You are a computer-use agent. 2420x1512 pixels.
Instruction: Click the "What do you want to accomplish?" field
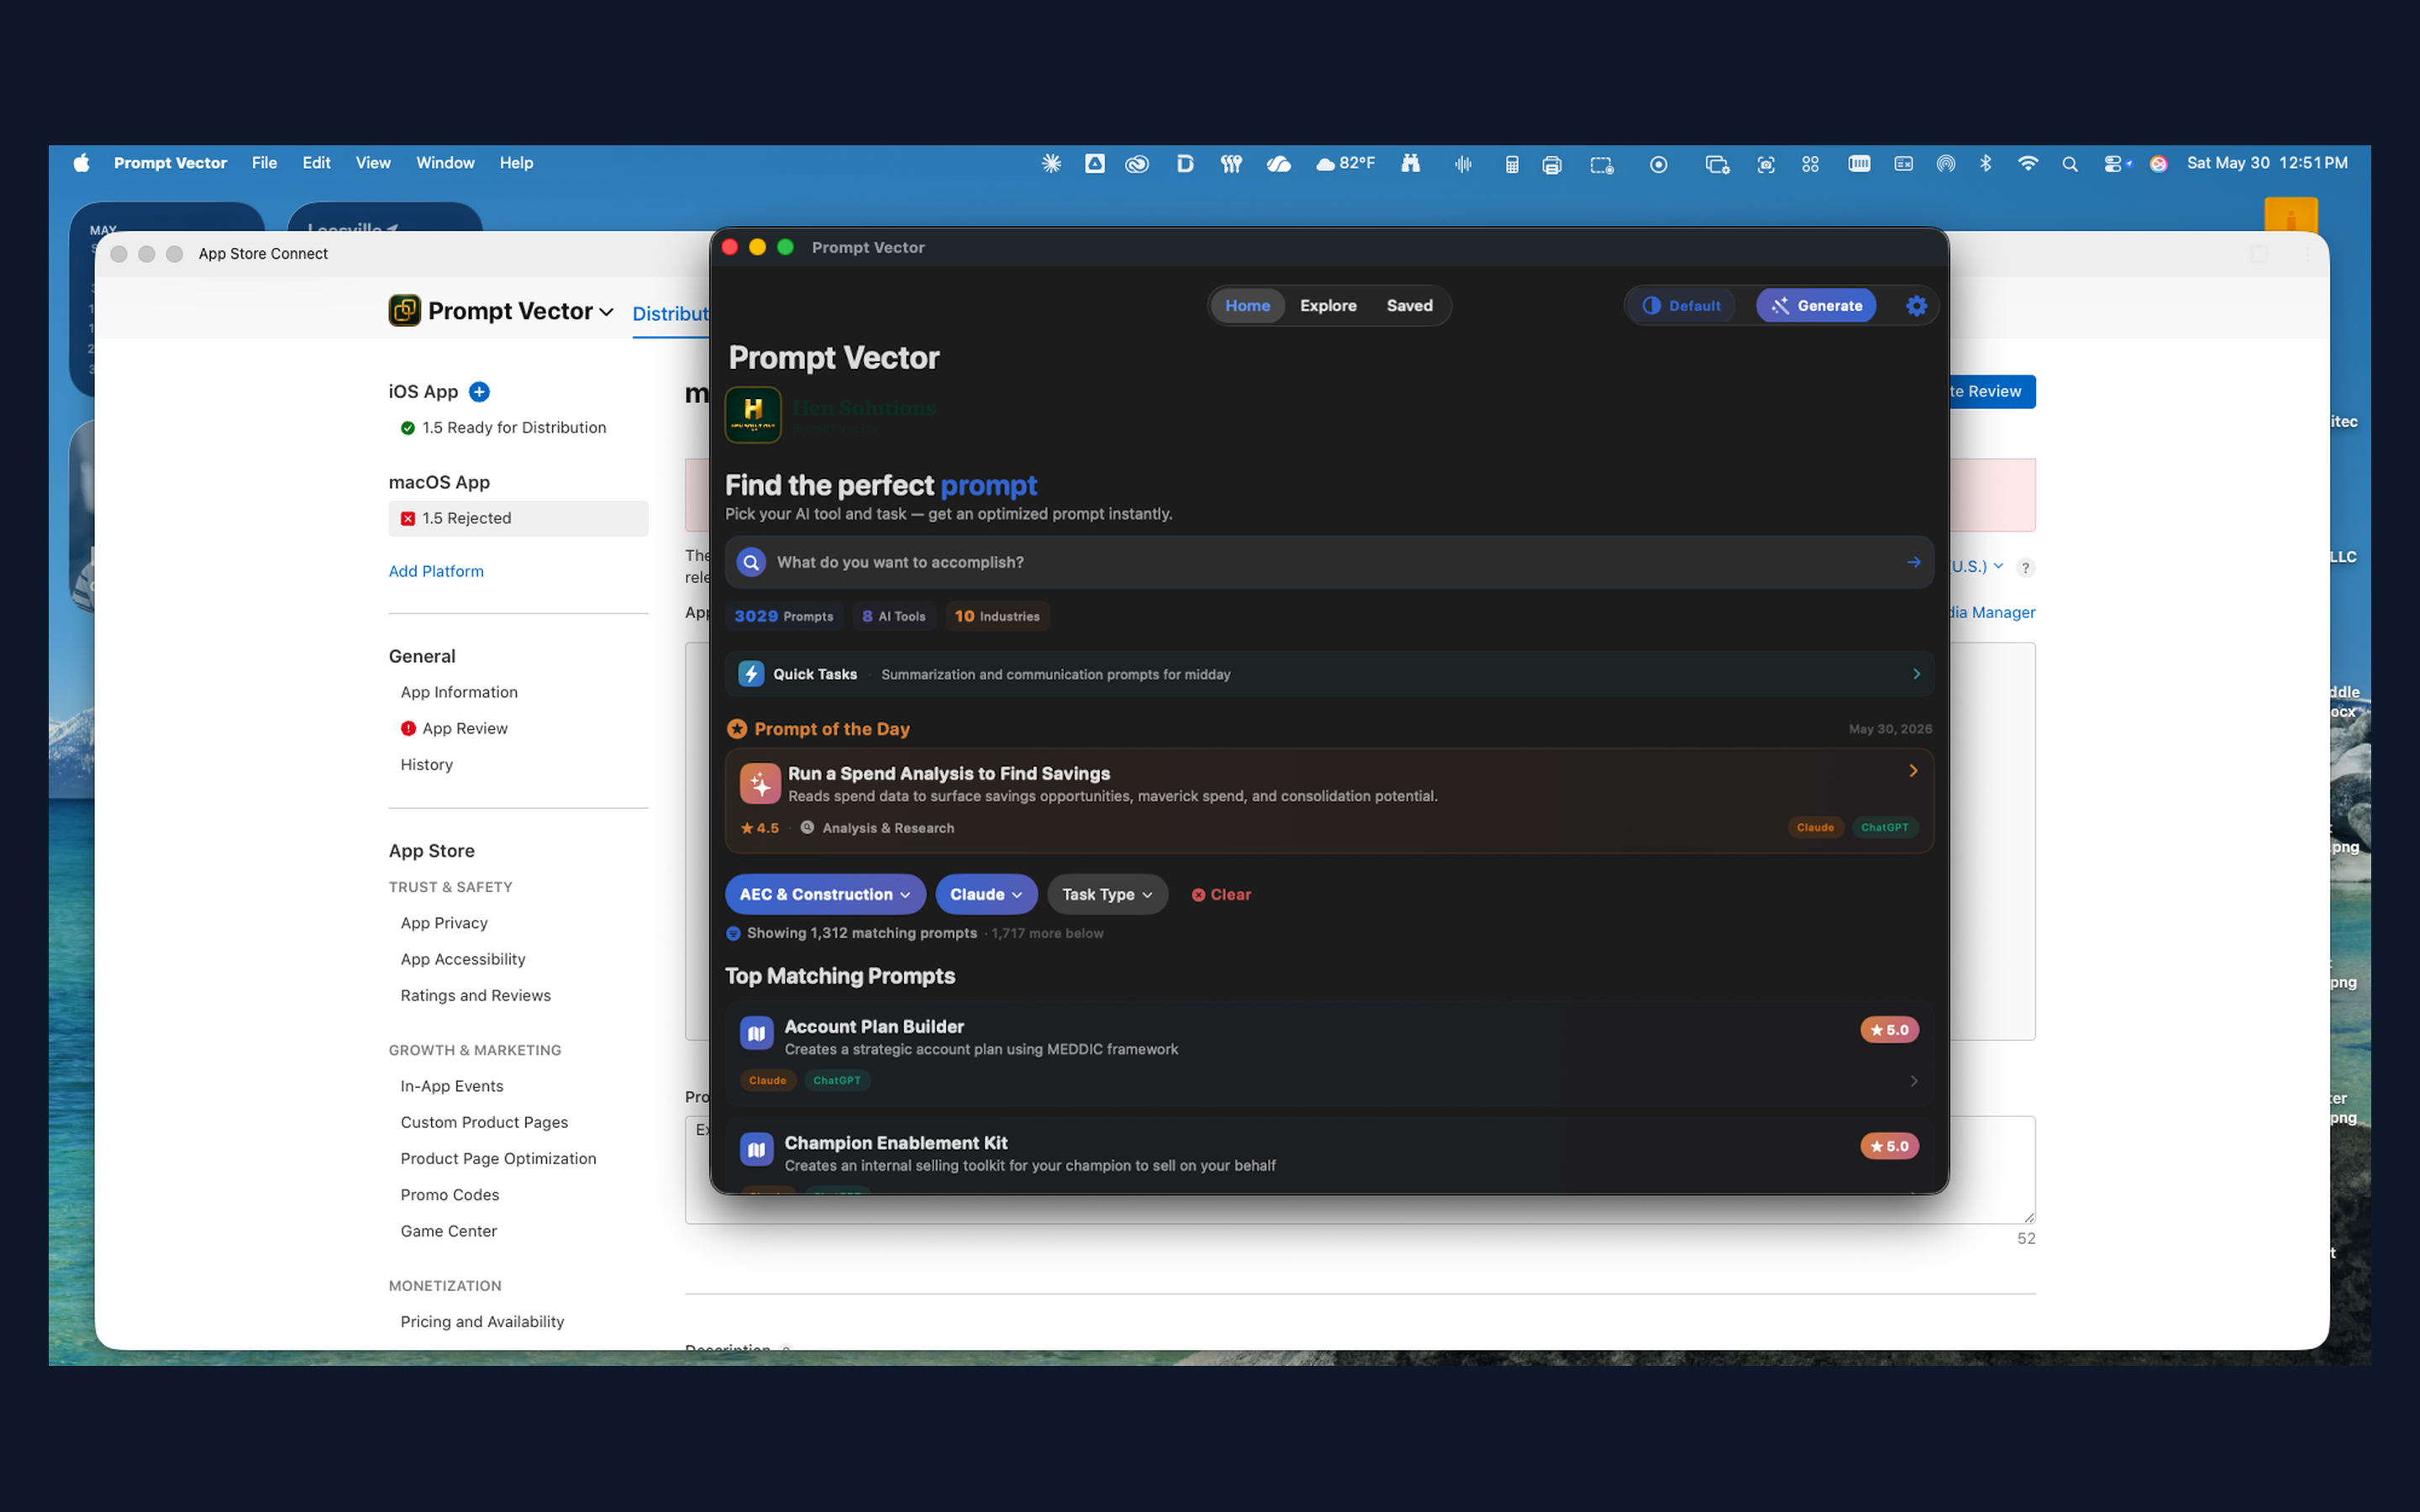pos(1329,562)
